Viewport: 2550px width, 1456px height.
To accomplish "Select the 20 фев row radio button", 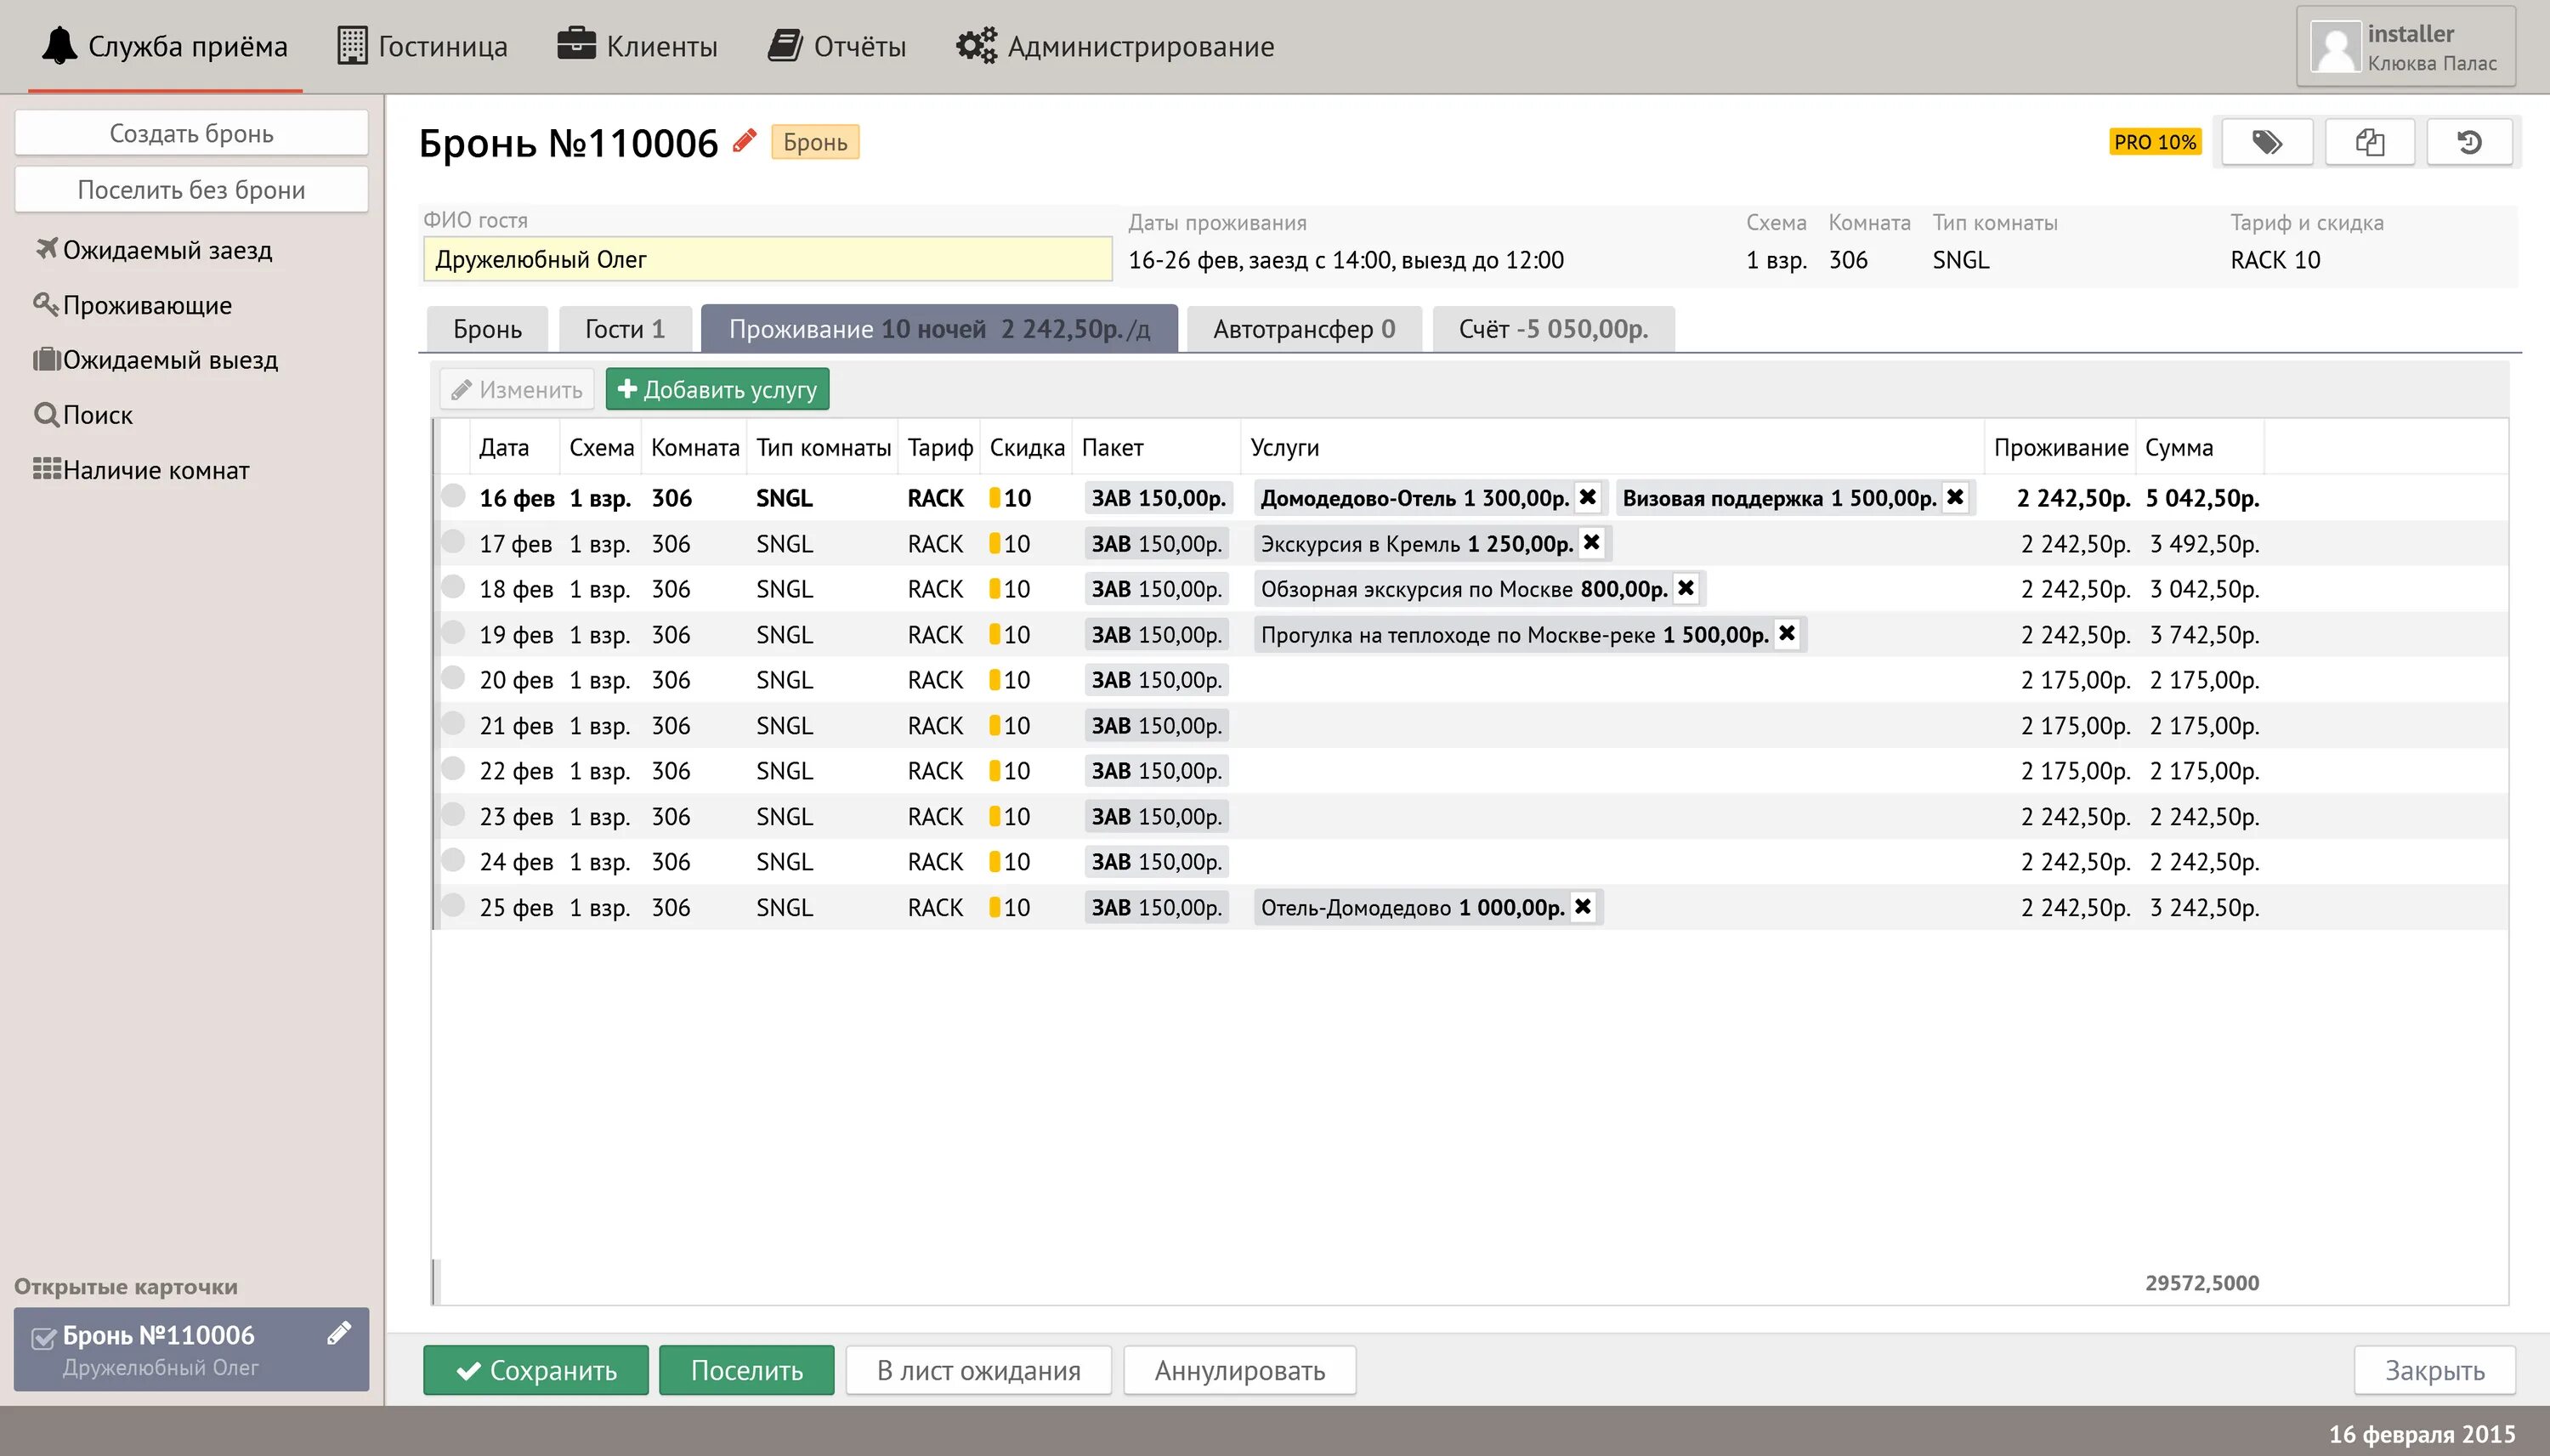I will [453, 678].
